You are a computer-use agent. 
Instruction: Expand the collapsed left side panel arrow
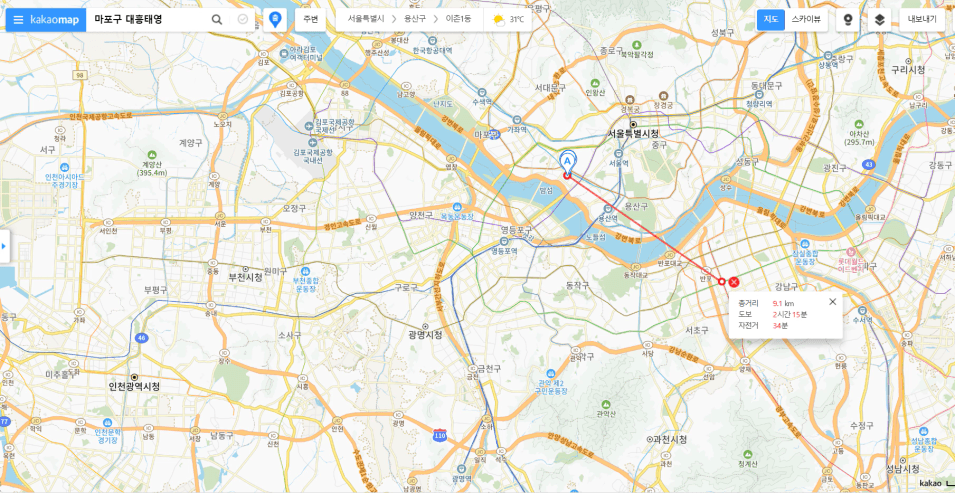tap(4, 246)
